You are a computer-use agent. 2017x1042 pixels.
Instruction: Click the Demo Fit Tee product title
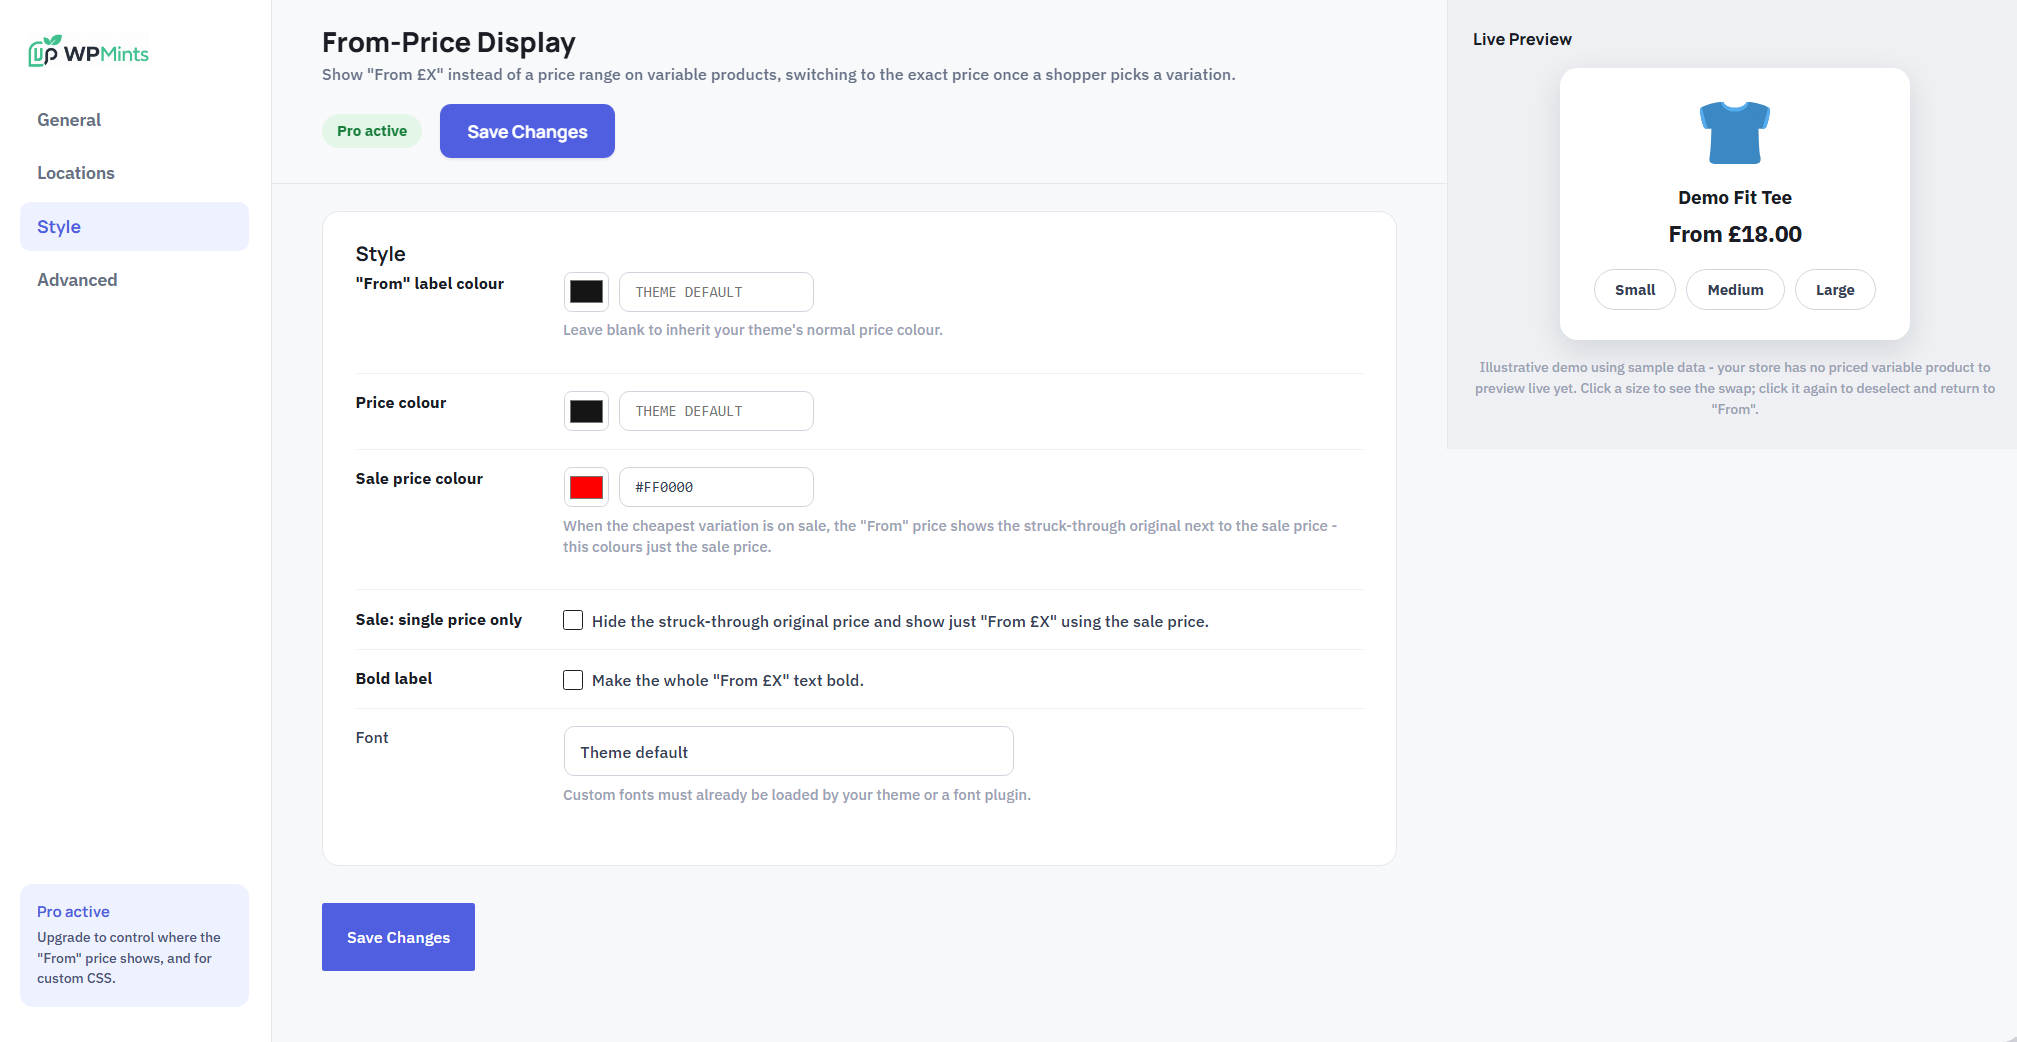click(x=1735, y=198)
